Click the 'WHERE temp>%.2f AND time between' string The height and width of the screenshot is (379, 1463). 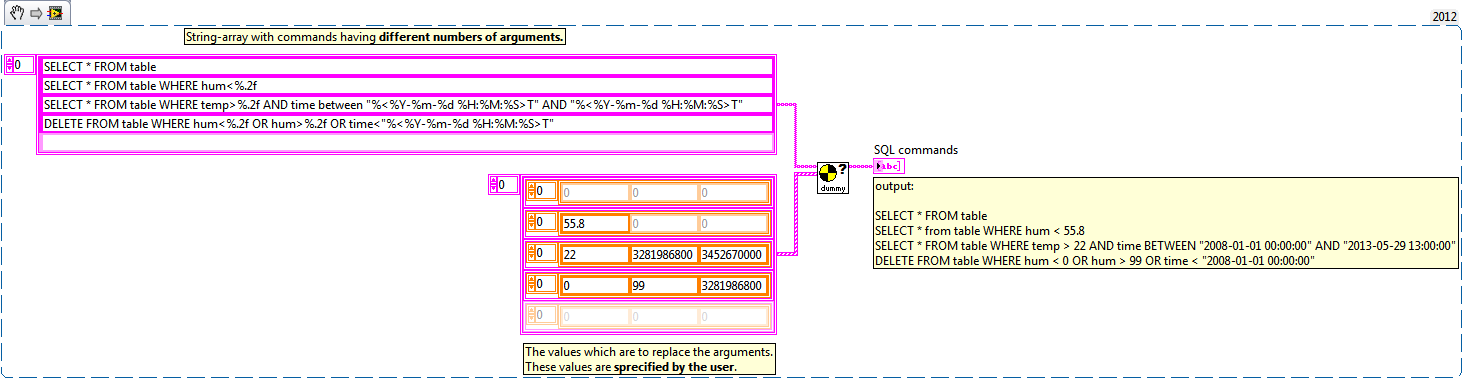coord(407,105)
